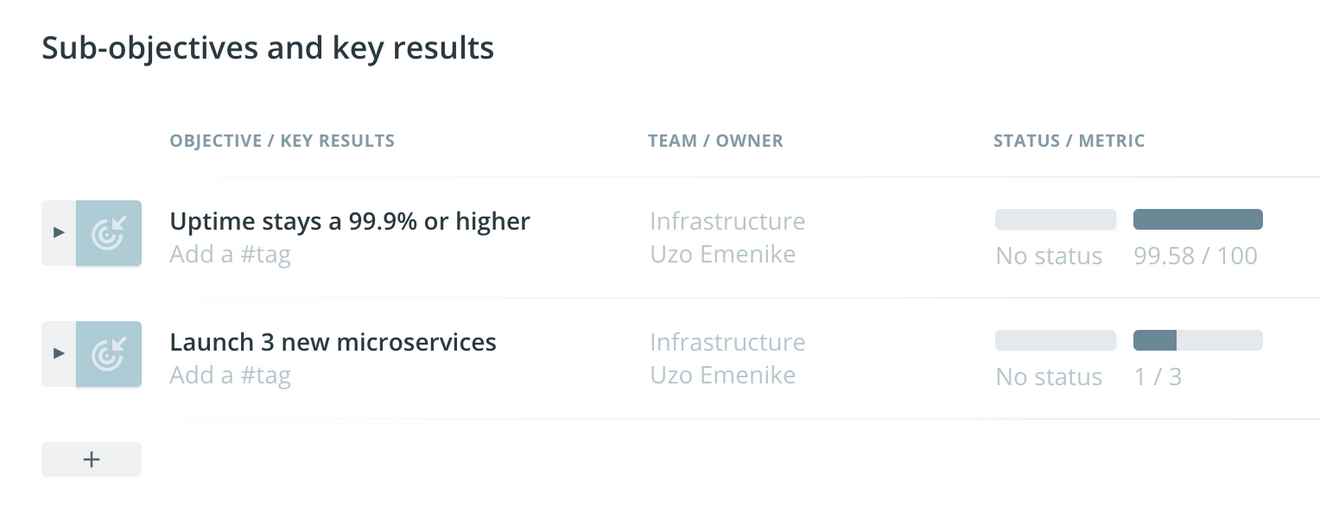This screenshot has height=506, width=1320.
Task: Open Launch 3 new microservices objective
Action: [333, 342]
